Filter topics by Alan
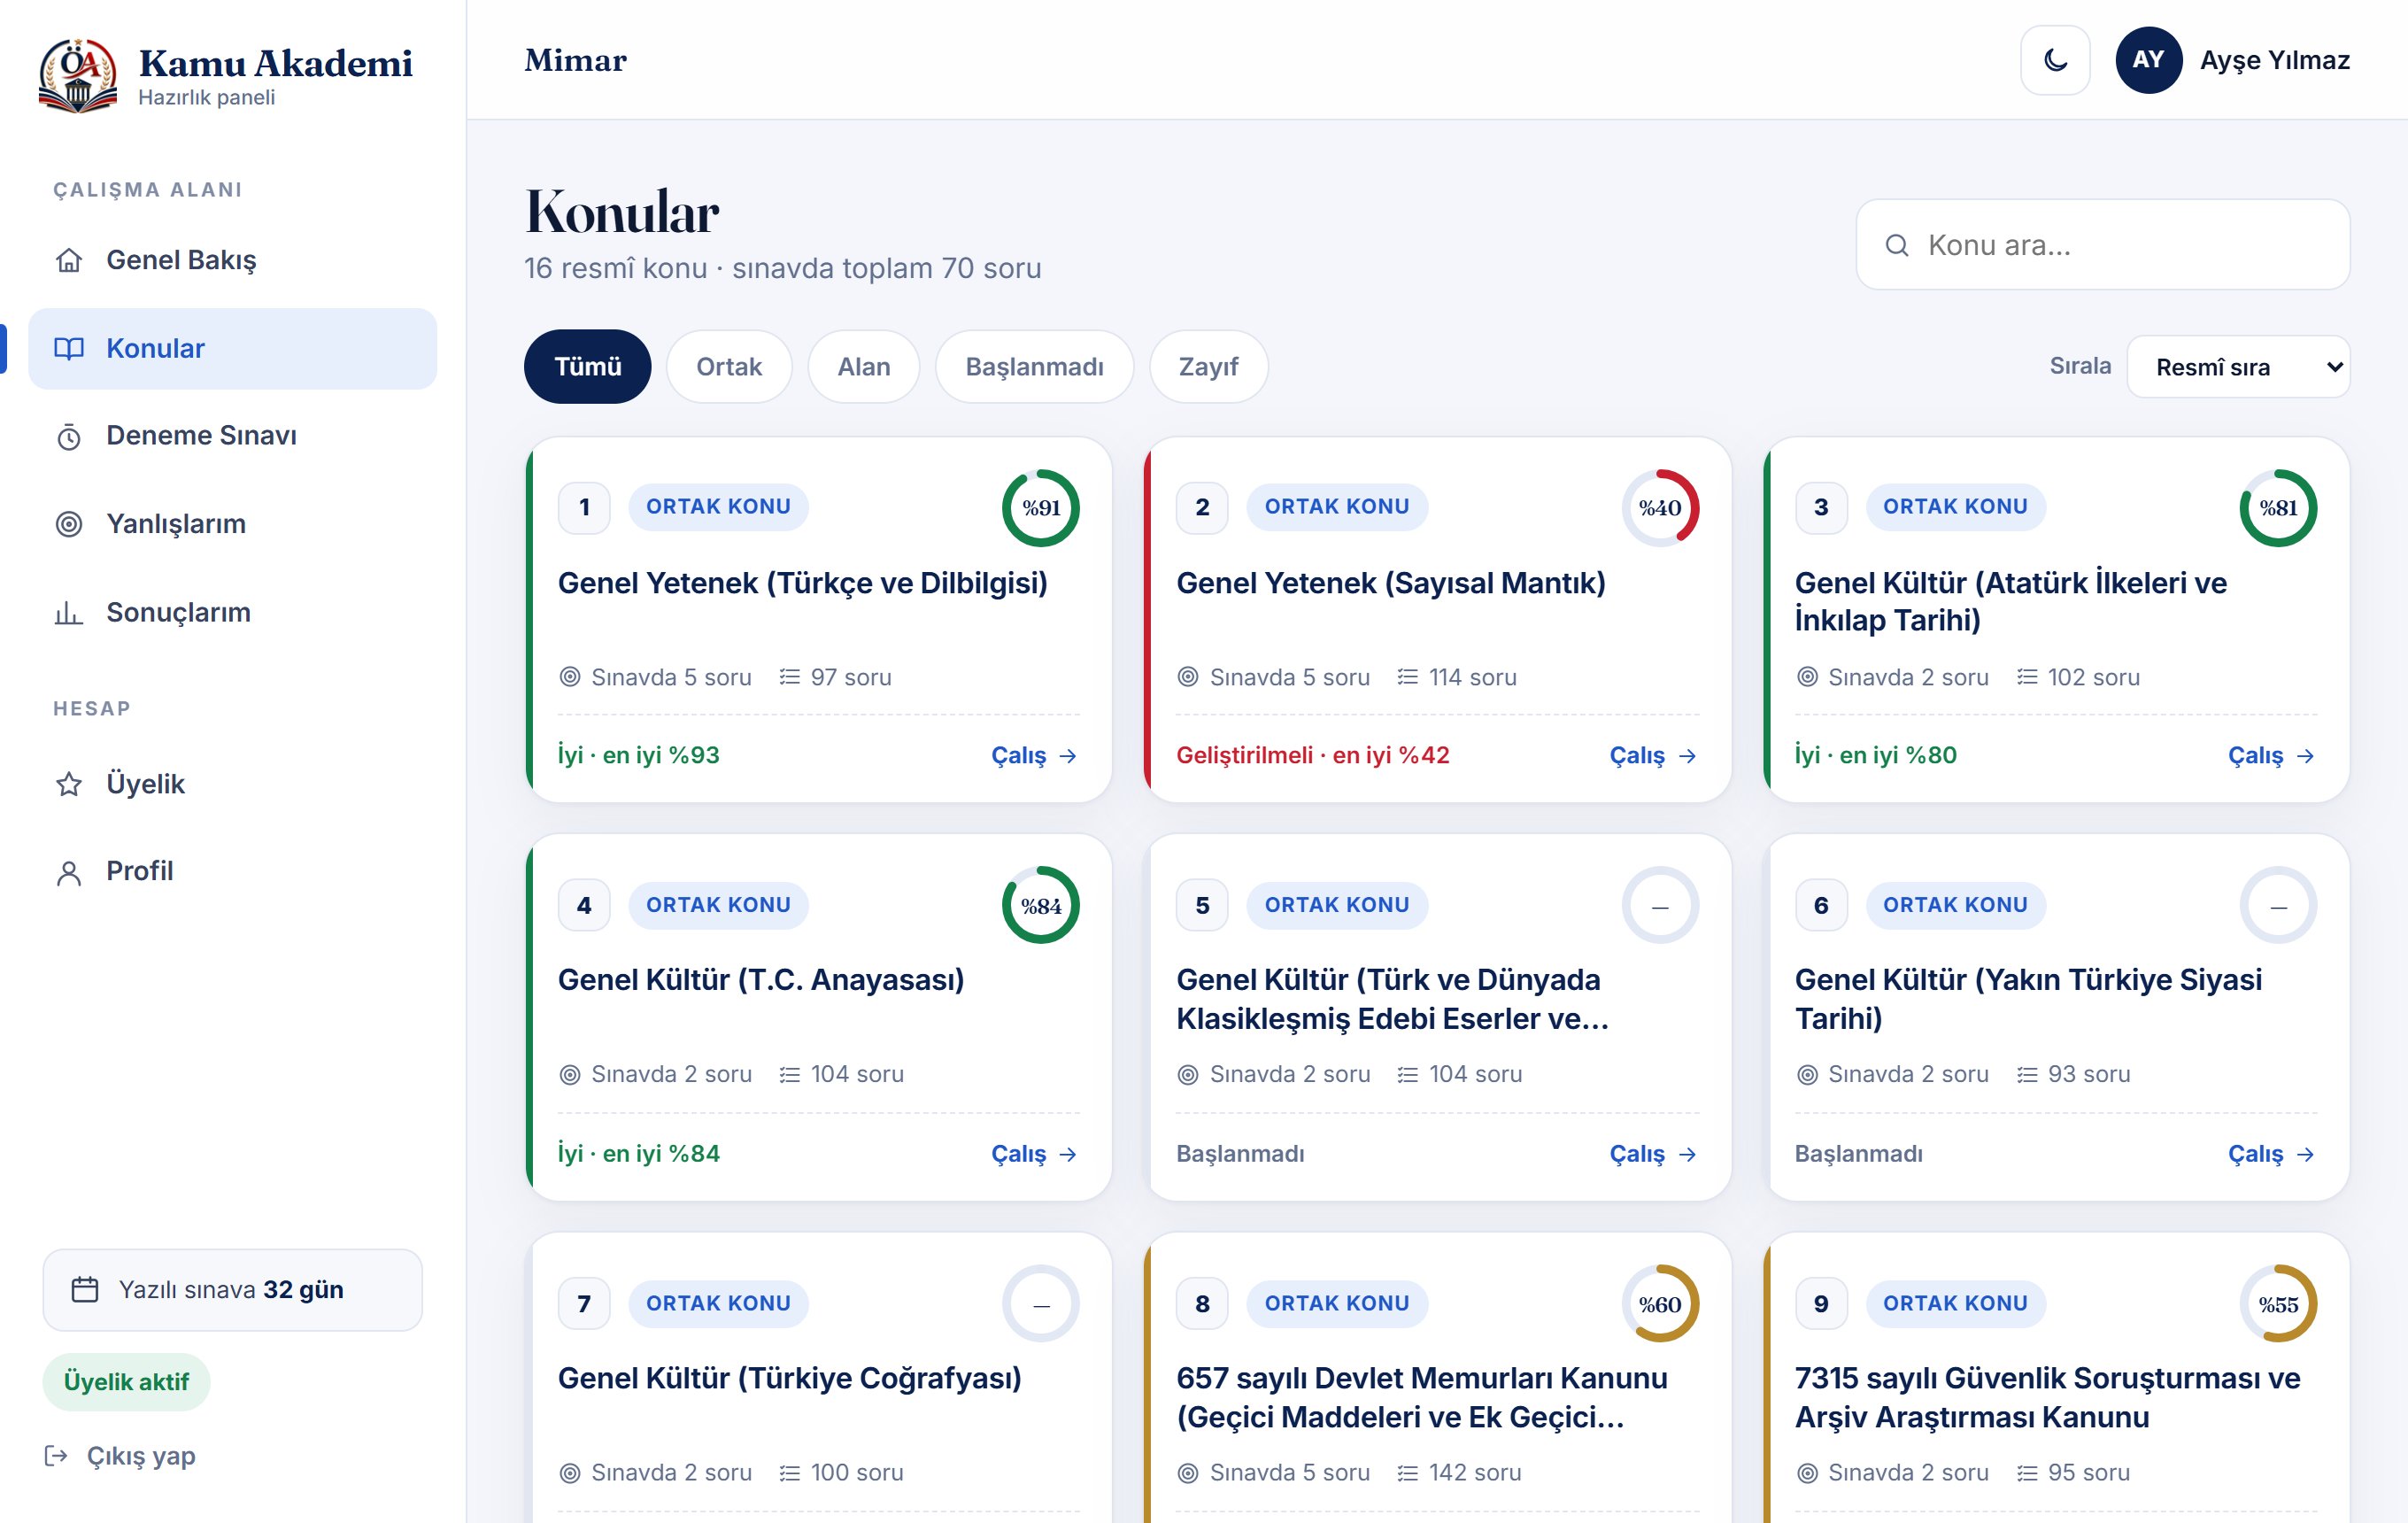The height and width of the screenshot is (1523, 2408). coord(863,367)
